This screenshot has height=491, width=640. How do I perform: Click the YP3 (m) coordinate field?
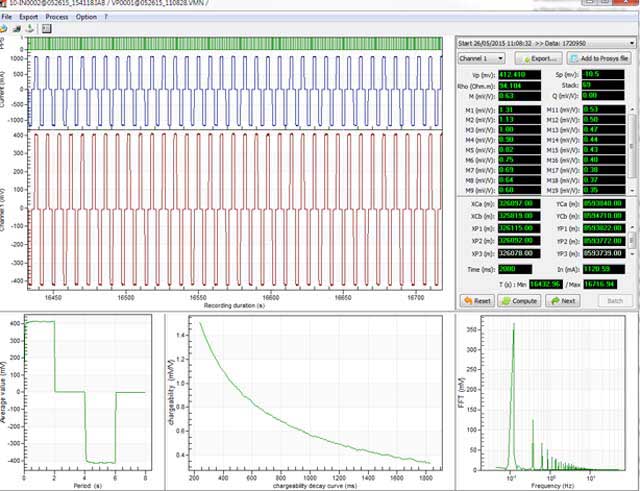coord(603,253)
